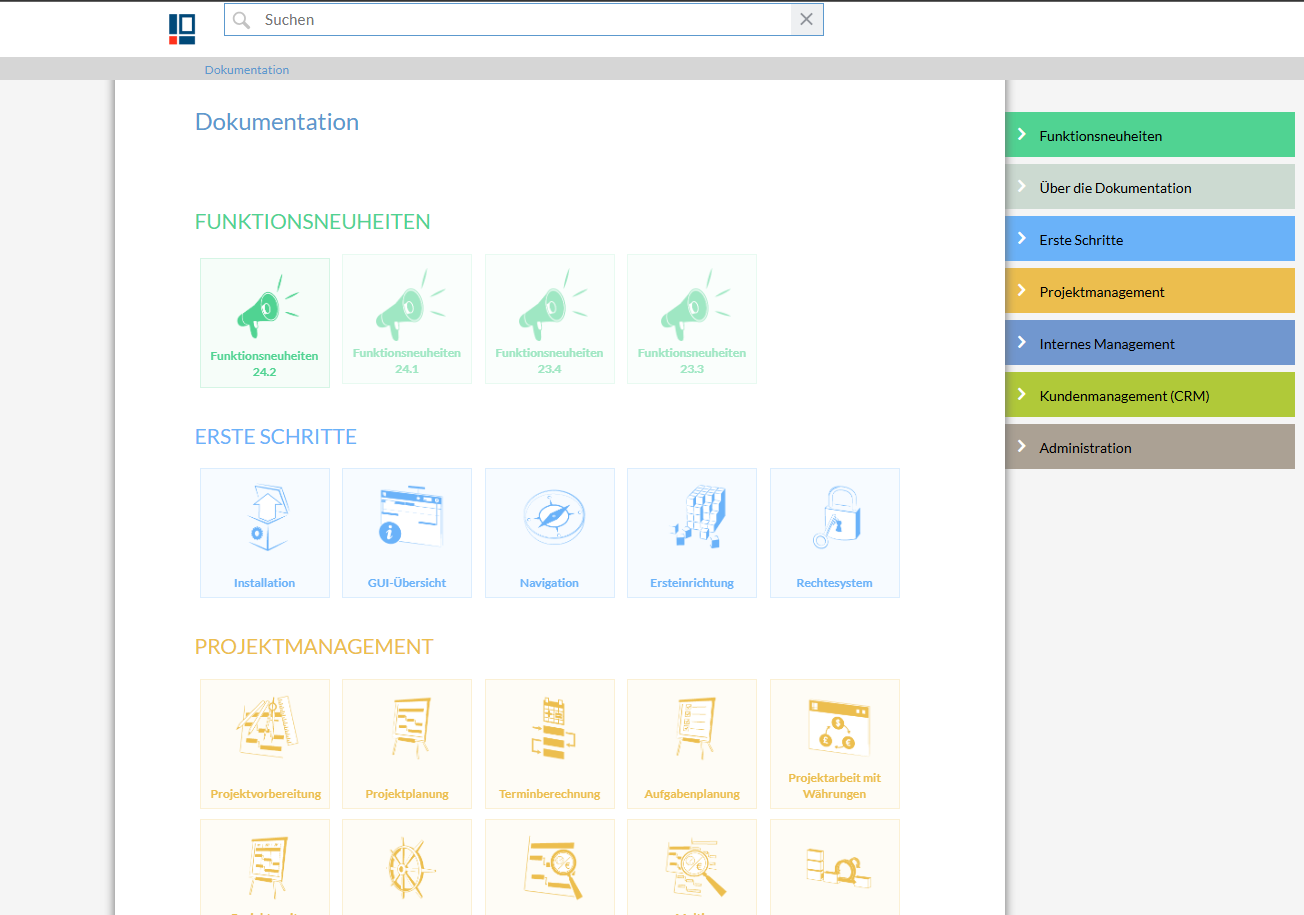Open the Rechtesystem padlock icon tile

click(835, 533)
